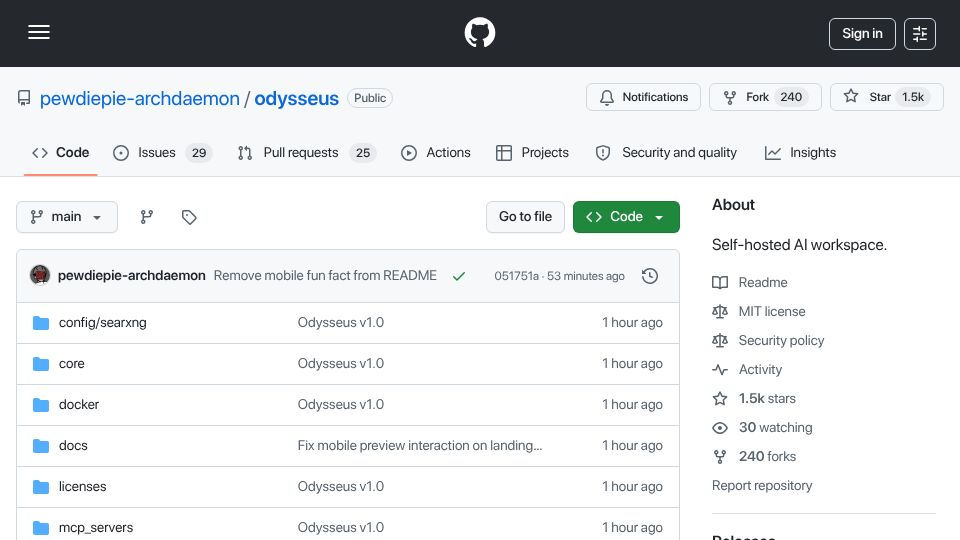Open the Projects tab
This screenshot has height=540, width=960.
(x=533, y=153)
